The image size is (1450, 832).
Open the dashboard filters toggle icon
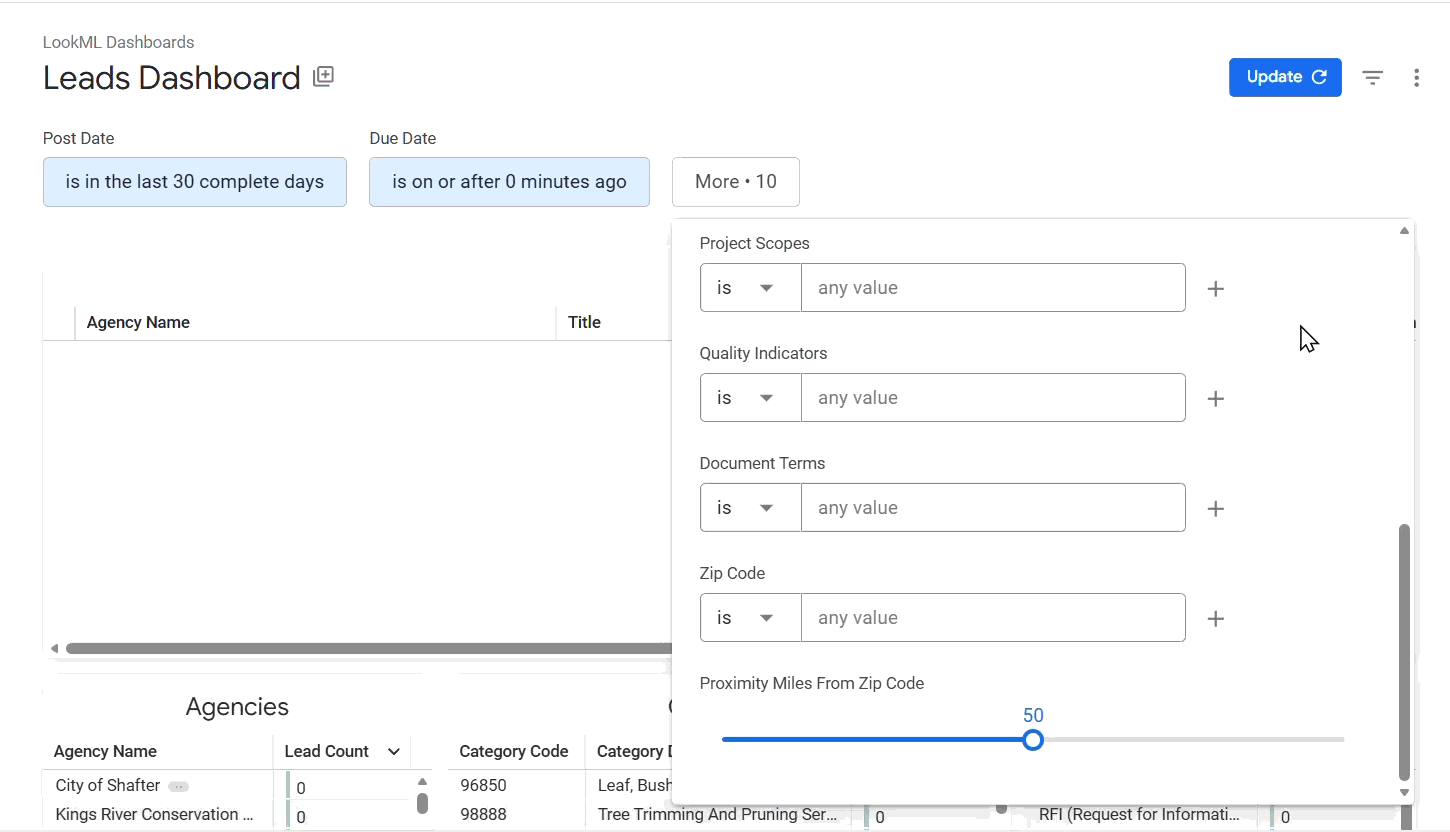coord(1372,77)
